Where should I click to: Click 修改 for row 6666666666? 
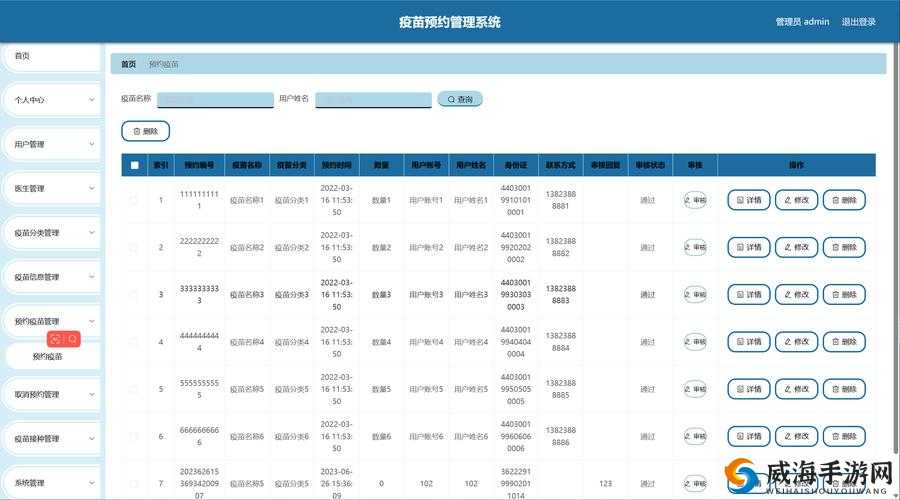pyautogui.click(x=796, y=436)
